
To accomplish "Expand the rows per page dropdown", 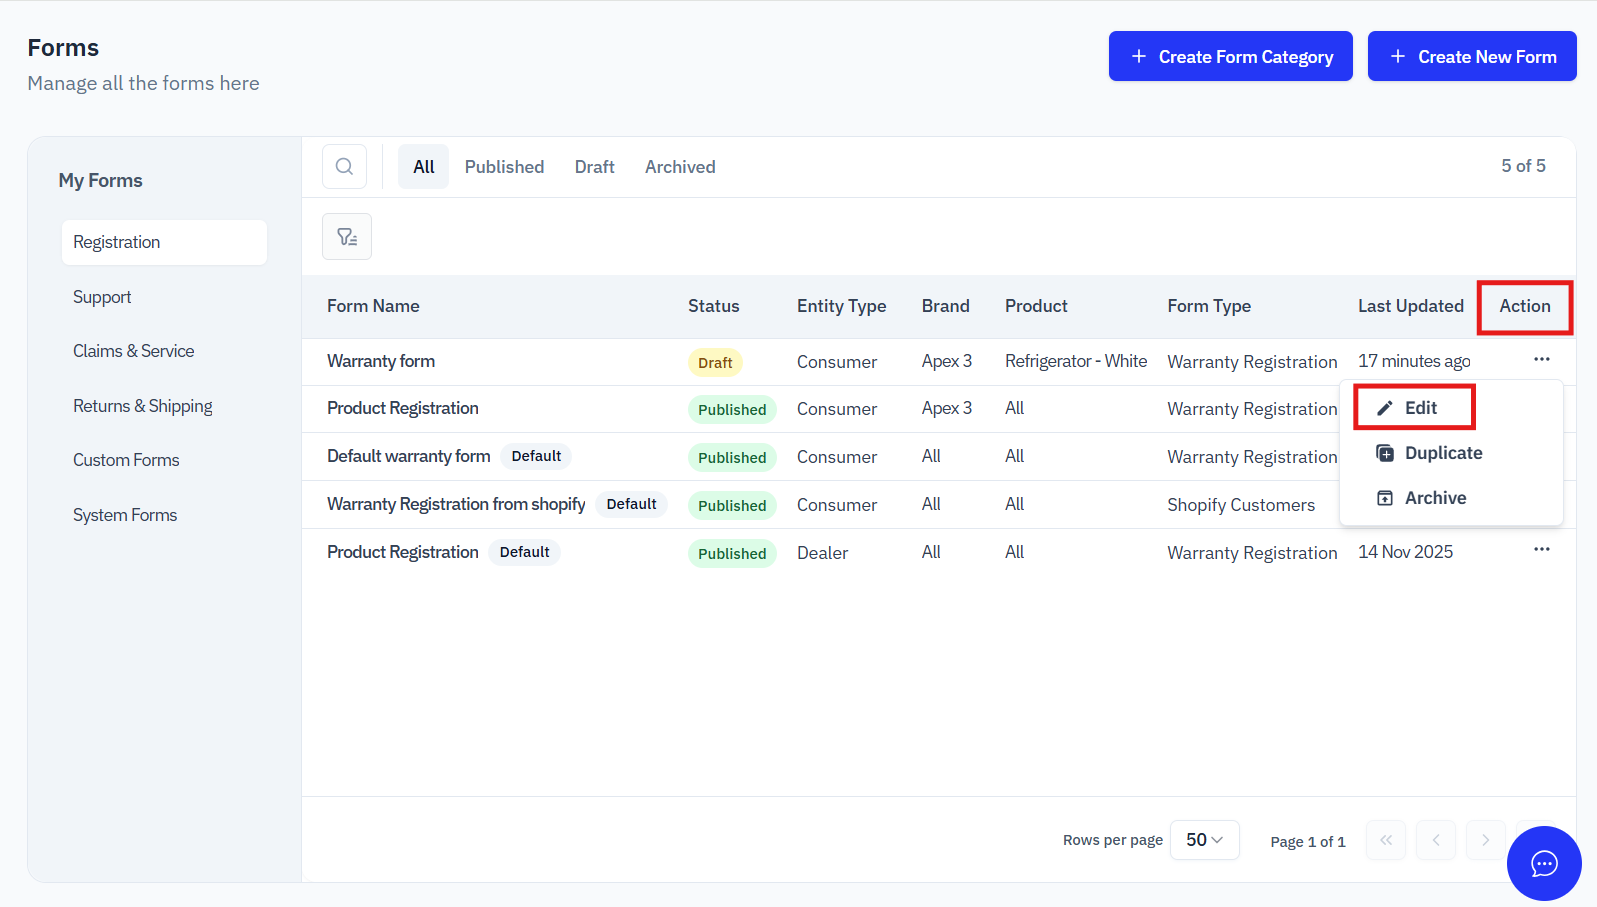I will pos(1205,840).
